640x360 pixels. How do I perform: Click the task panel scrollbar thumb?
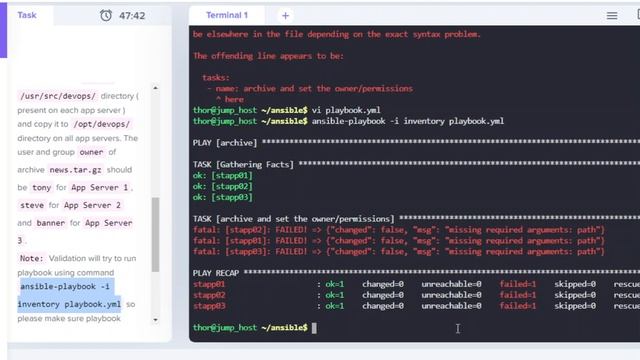click(x=156, y=234)
